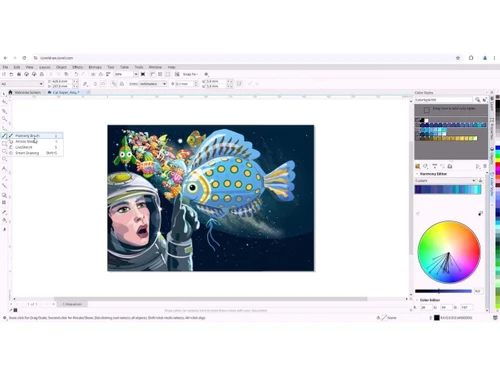Select the Rectangle tool

4,144
